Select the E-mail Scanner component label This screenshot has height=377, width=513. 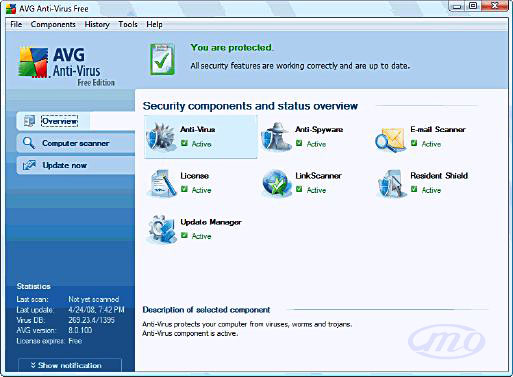pos(438,129)
